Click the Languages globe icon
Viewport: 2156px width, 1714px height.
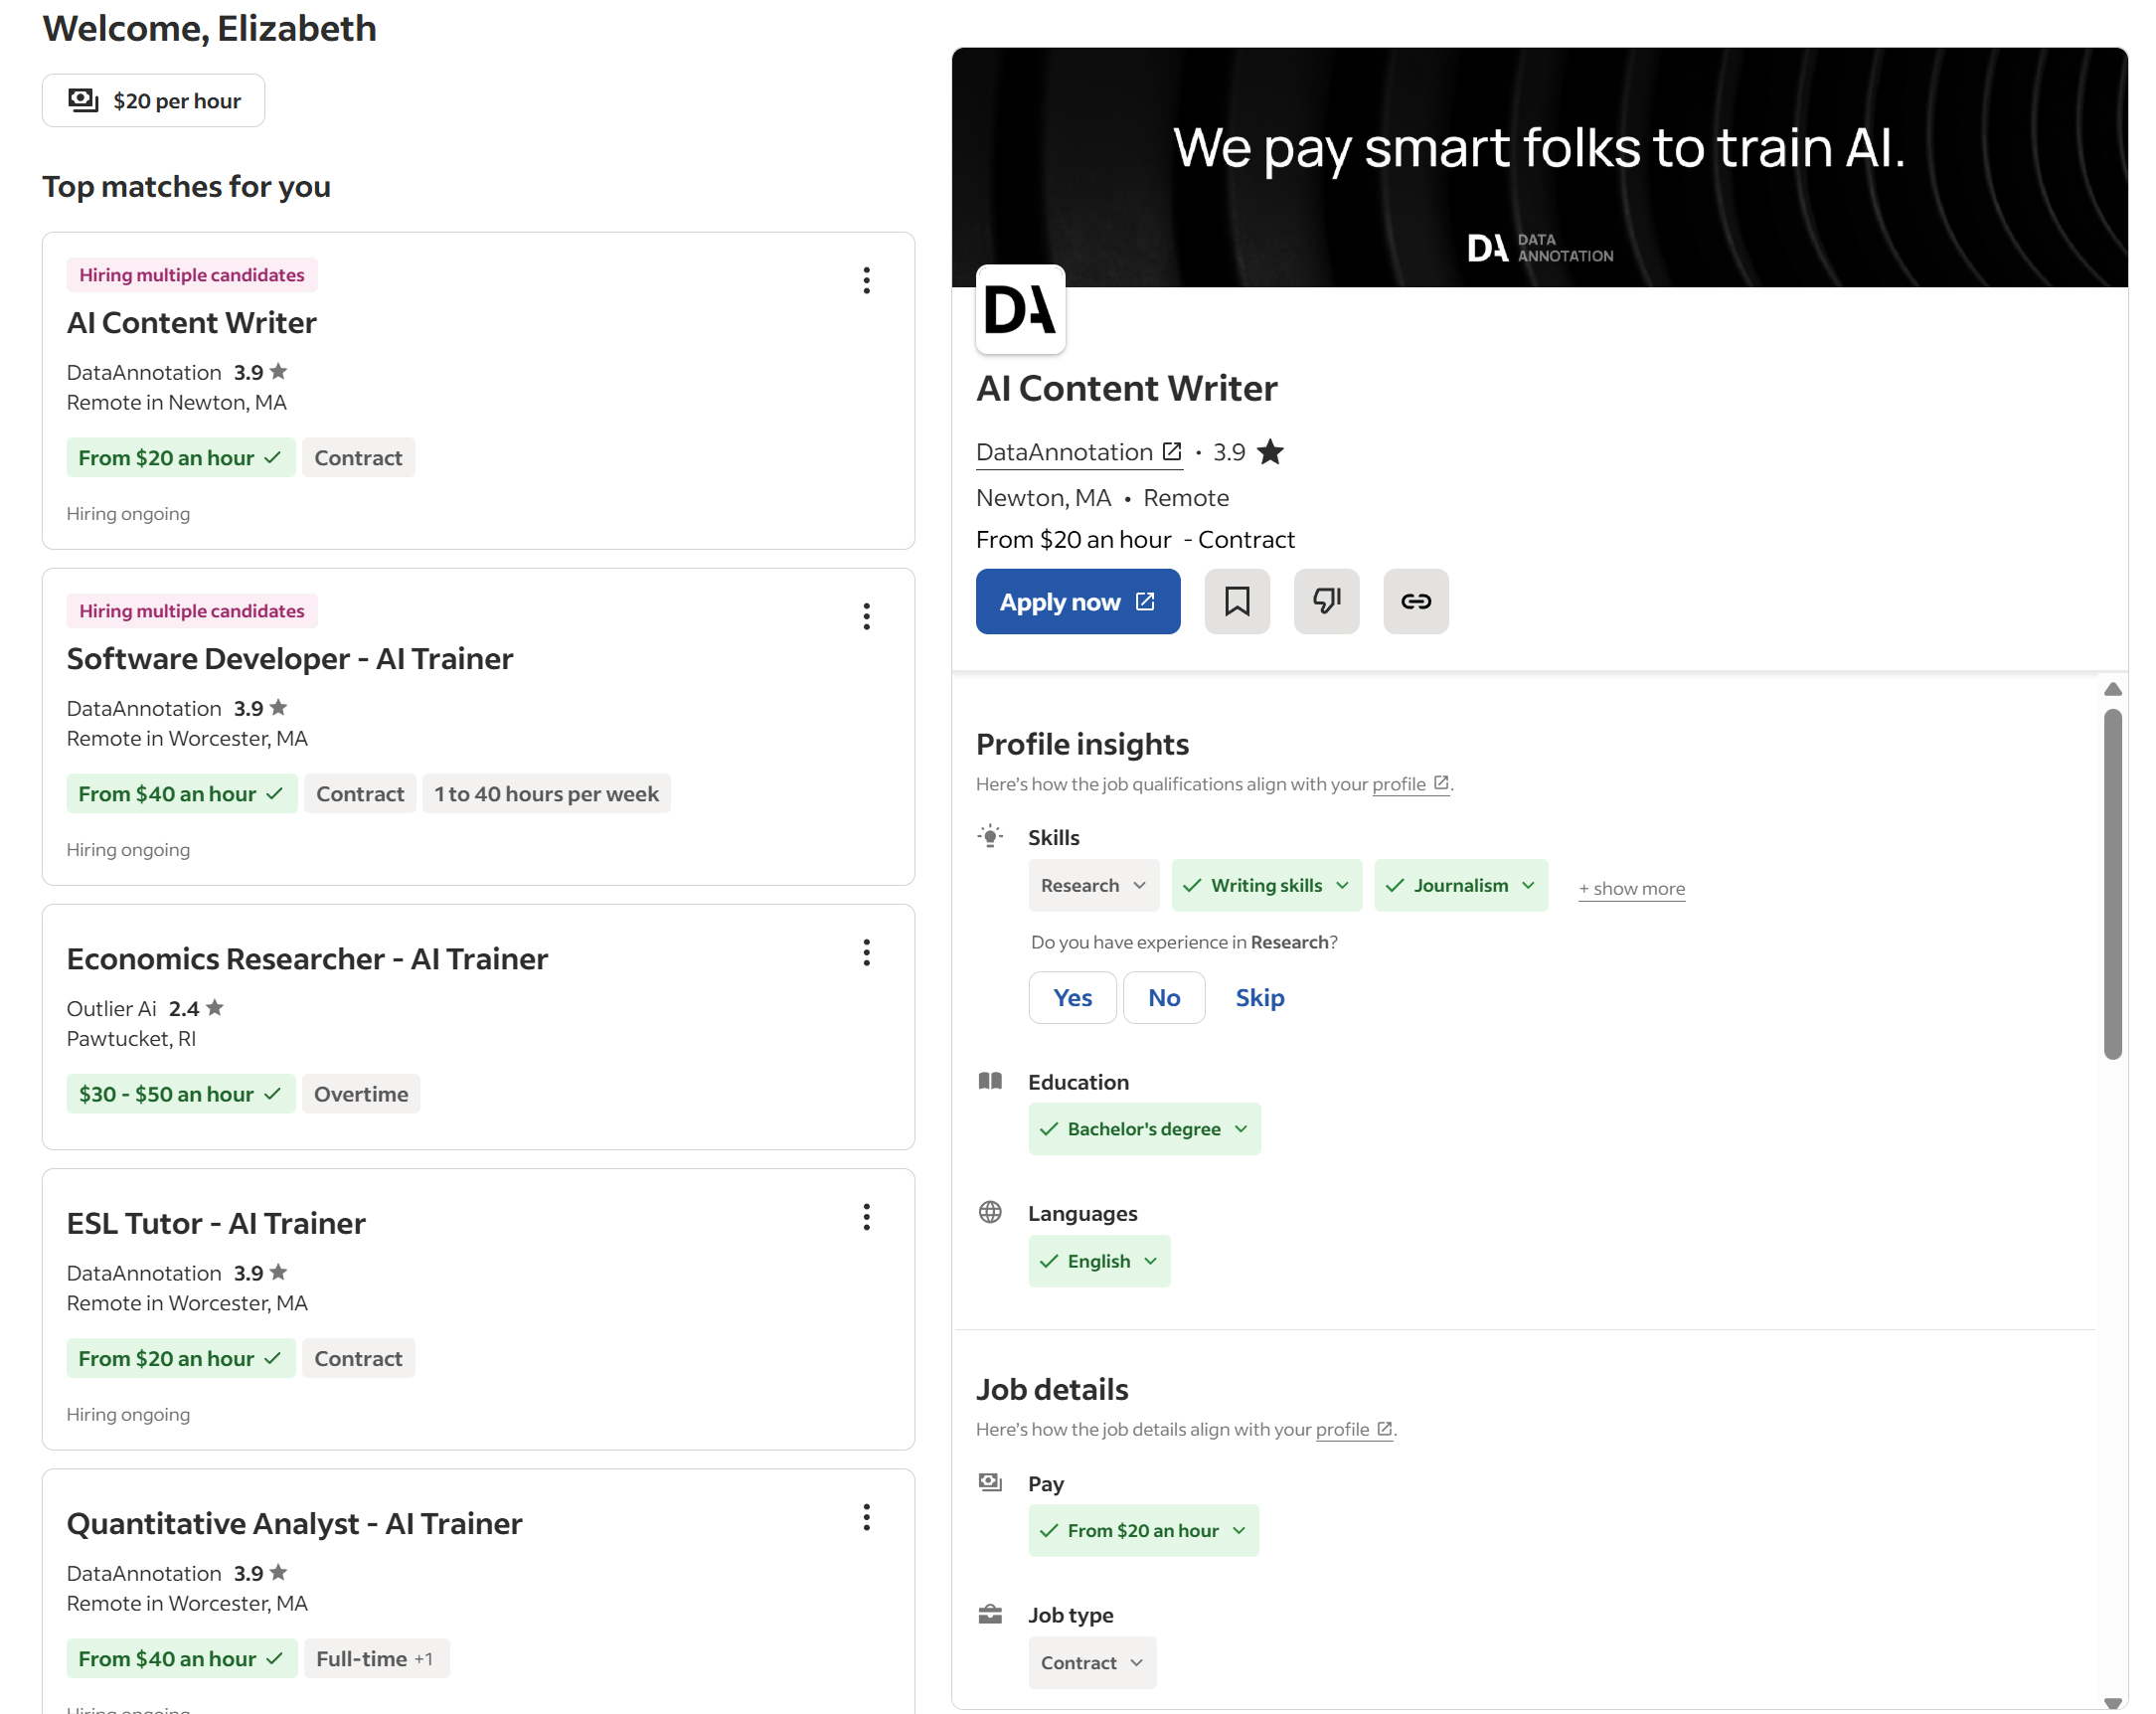click(x=990, y=1212)
